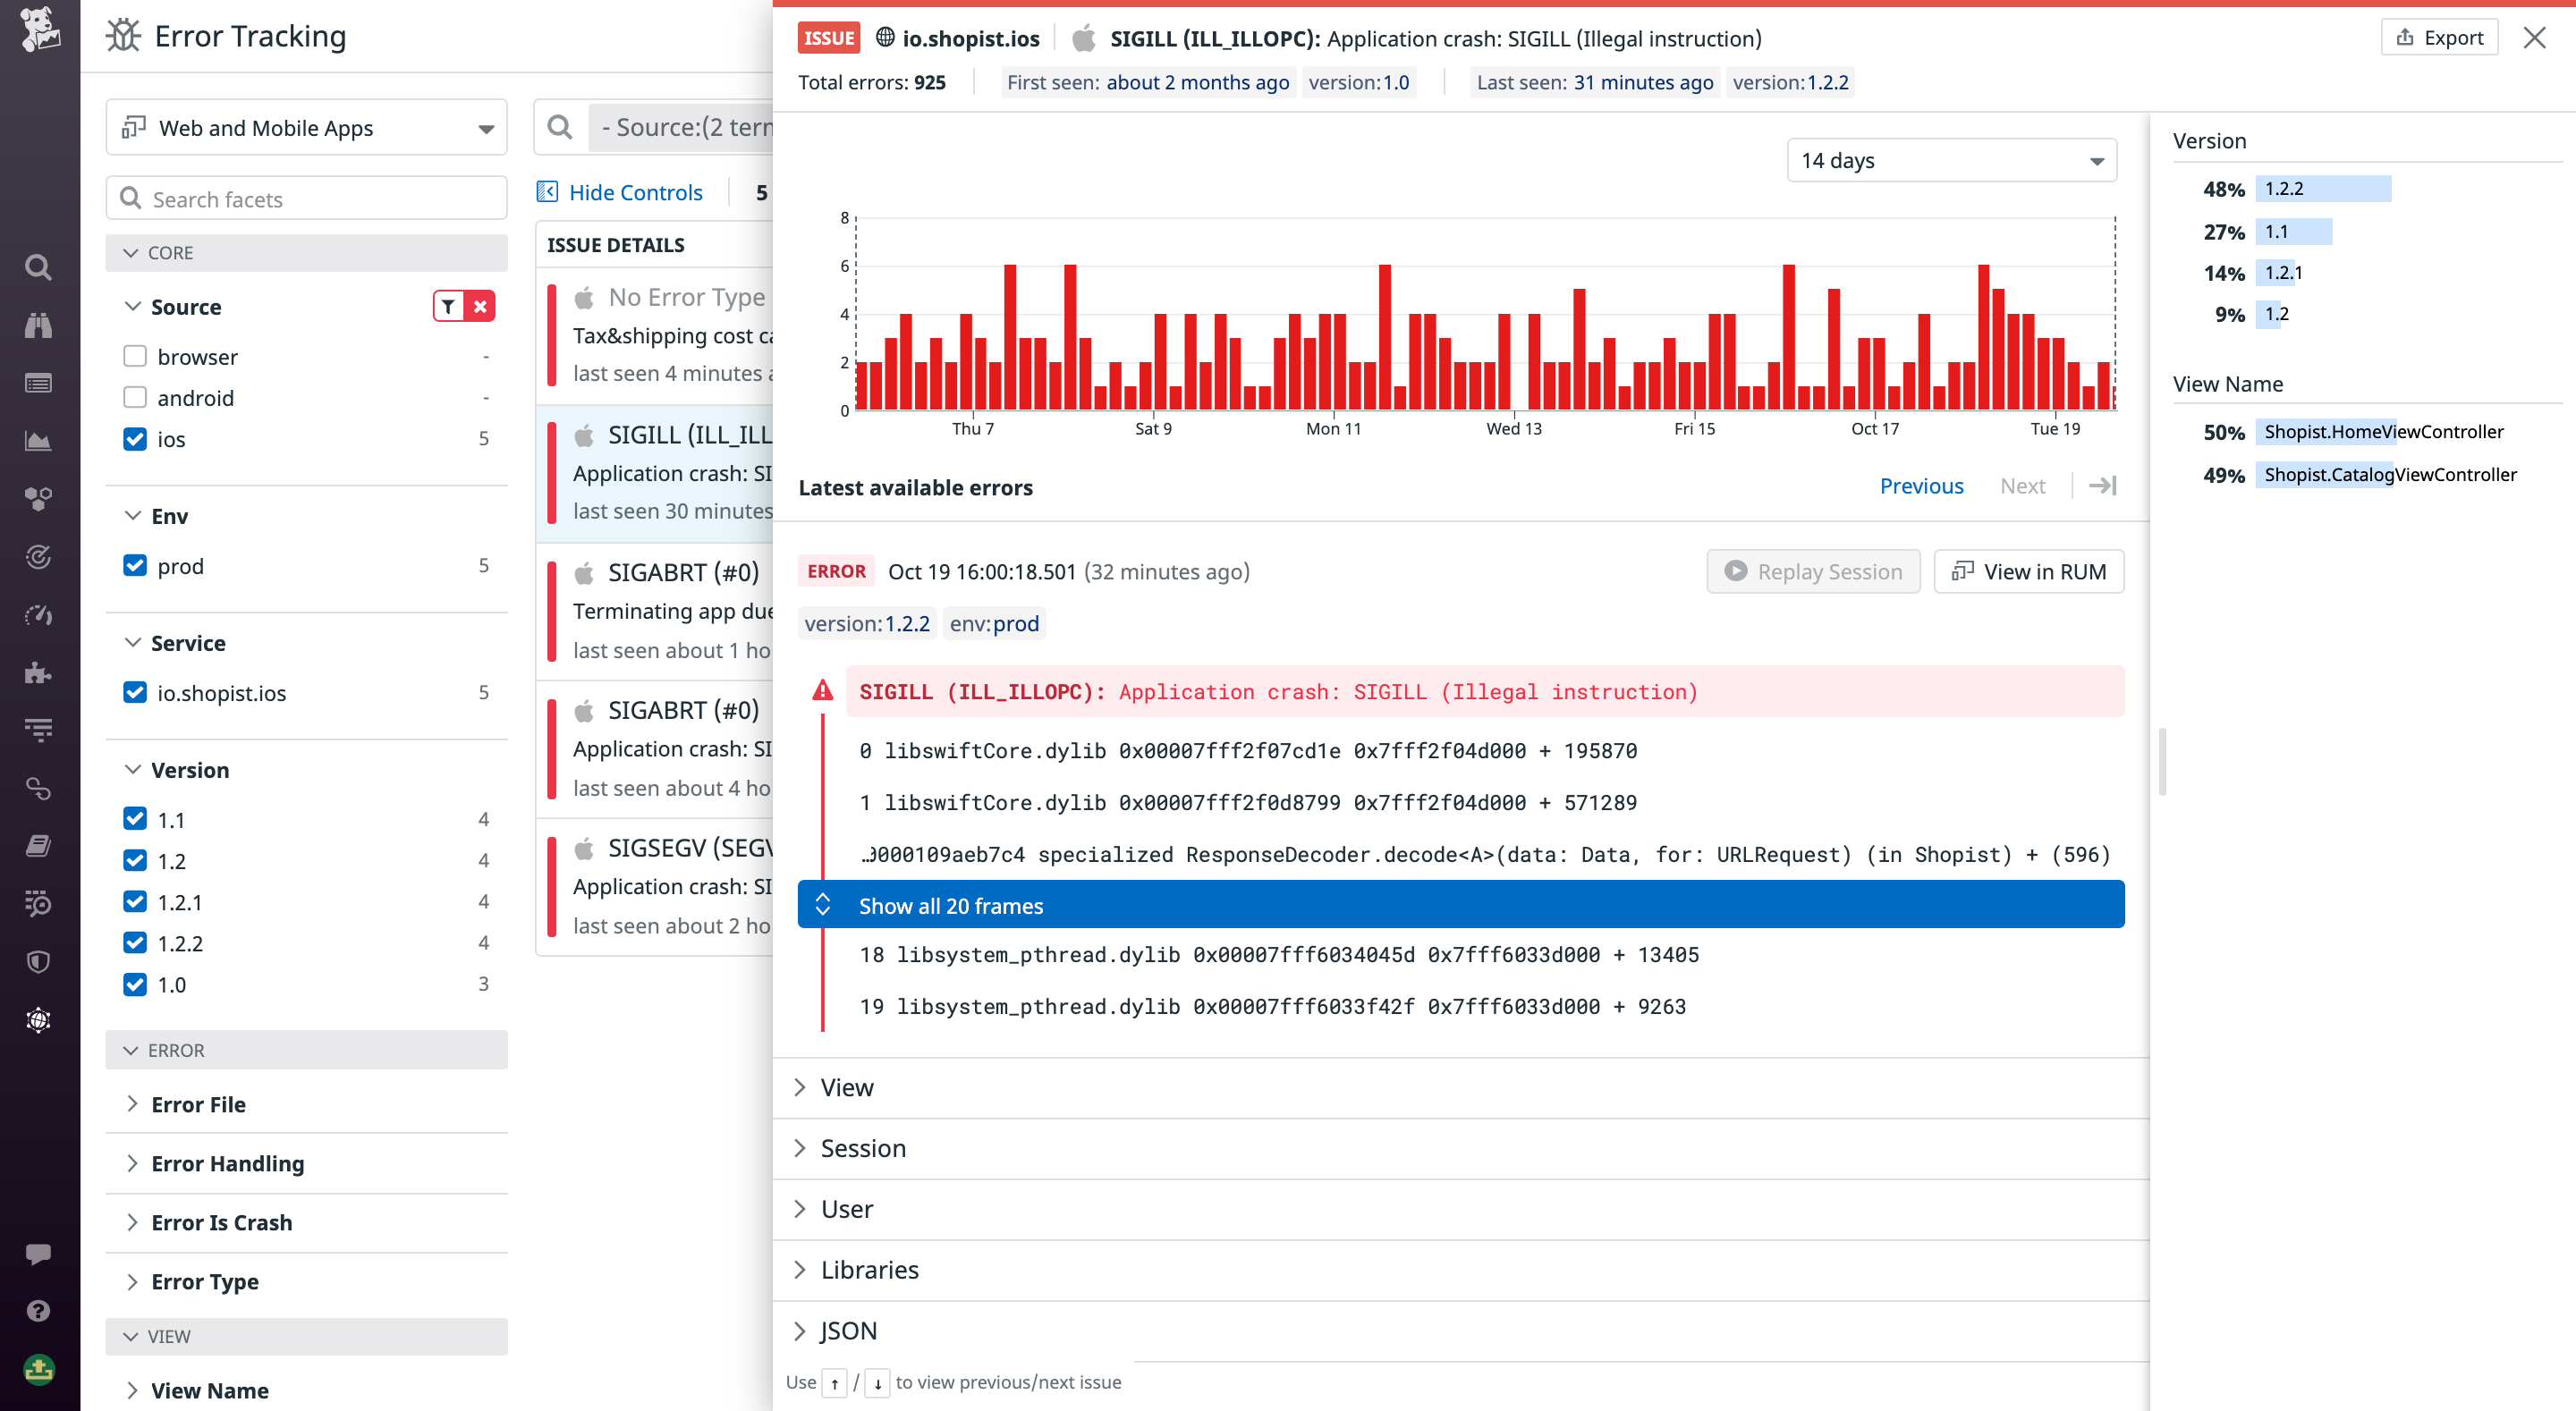The width and height of the screenshot is (2576, 1411).
Task: Expand the Session section
Action: [x=862, y=1148]
